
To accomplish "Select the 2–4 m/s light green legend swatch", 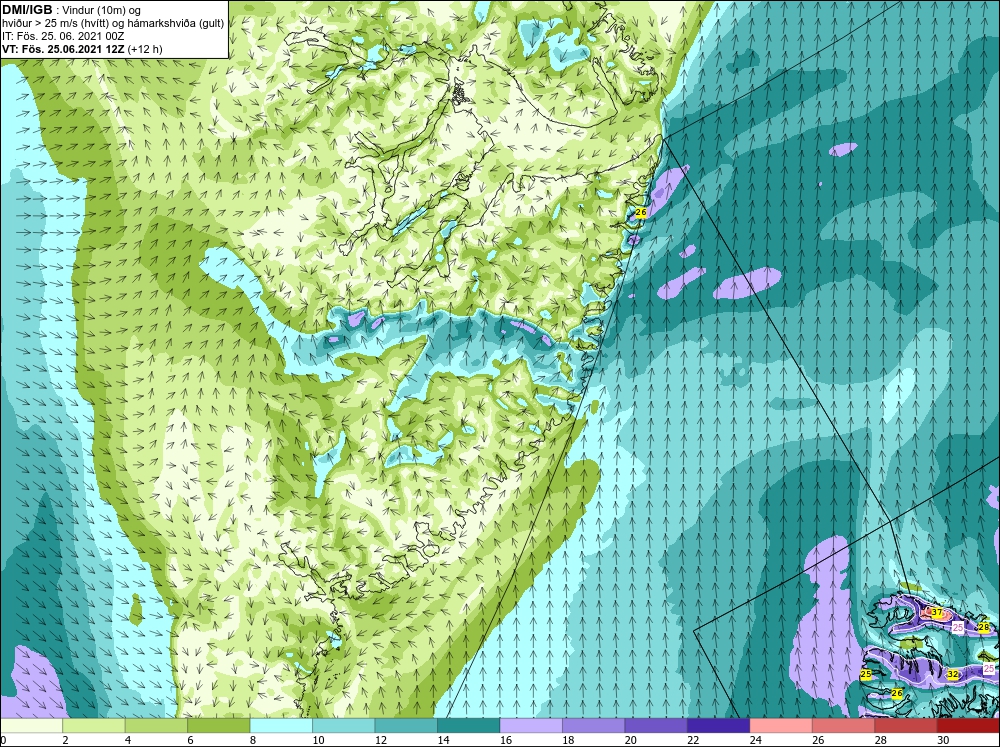I will (94, 725).
